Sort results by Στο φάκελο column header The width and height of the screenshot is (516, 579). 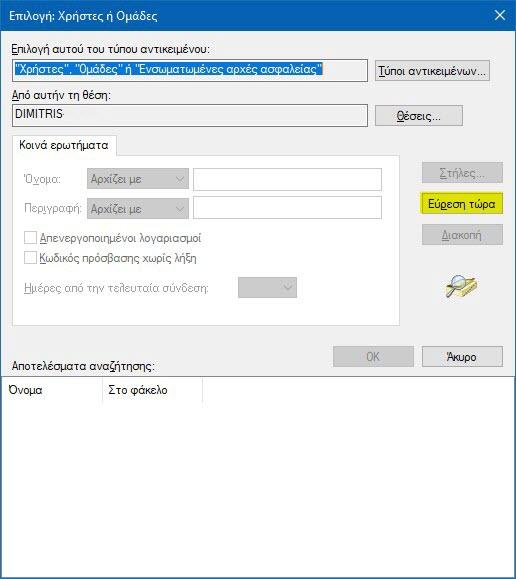tap(152, 390)
